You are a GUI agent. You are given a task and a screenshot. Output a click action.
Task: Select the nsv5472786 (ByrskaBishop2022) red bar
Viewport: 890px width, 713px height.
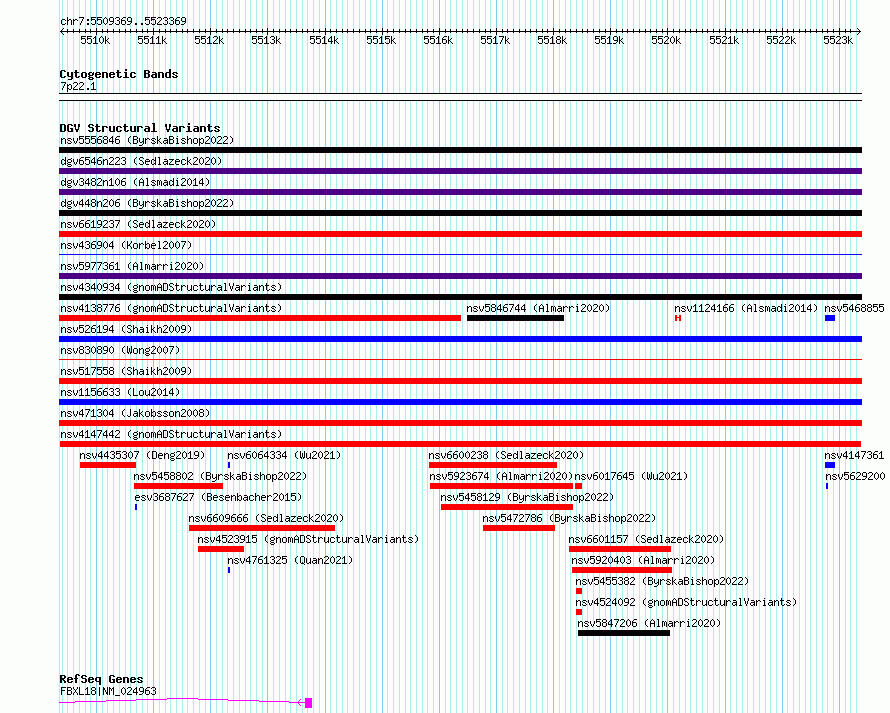click(519, 528)
